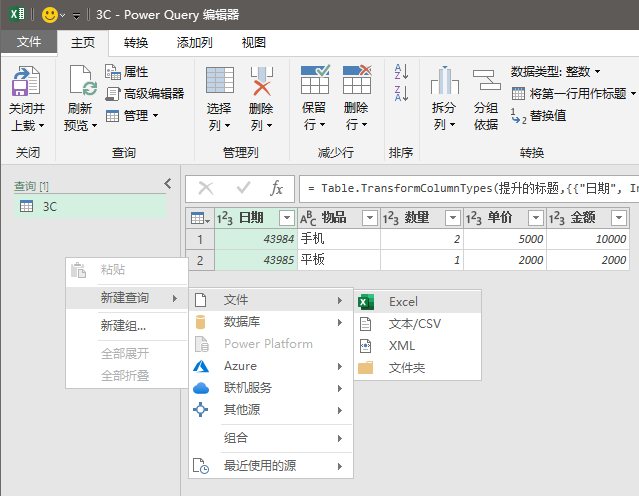The width and height of the screenshot is (639, 496).
Task: Open the Quick Access Toolbar customize arrow
Action: pyautogui.click(x=76, y=15)
